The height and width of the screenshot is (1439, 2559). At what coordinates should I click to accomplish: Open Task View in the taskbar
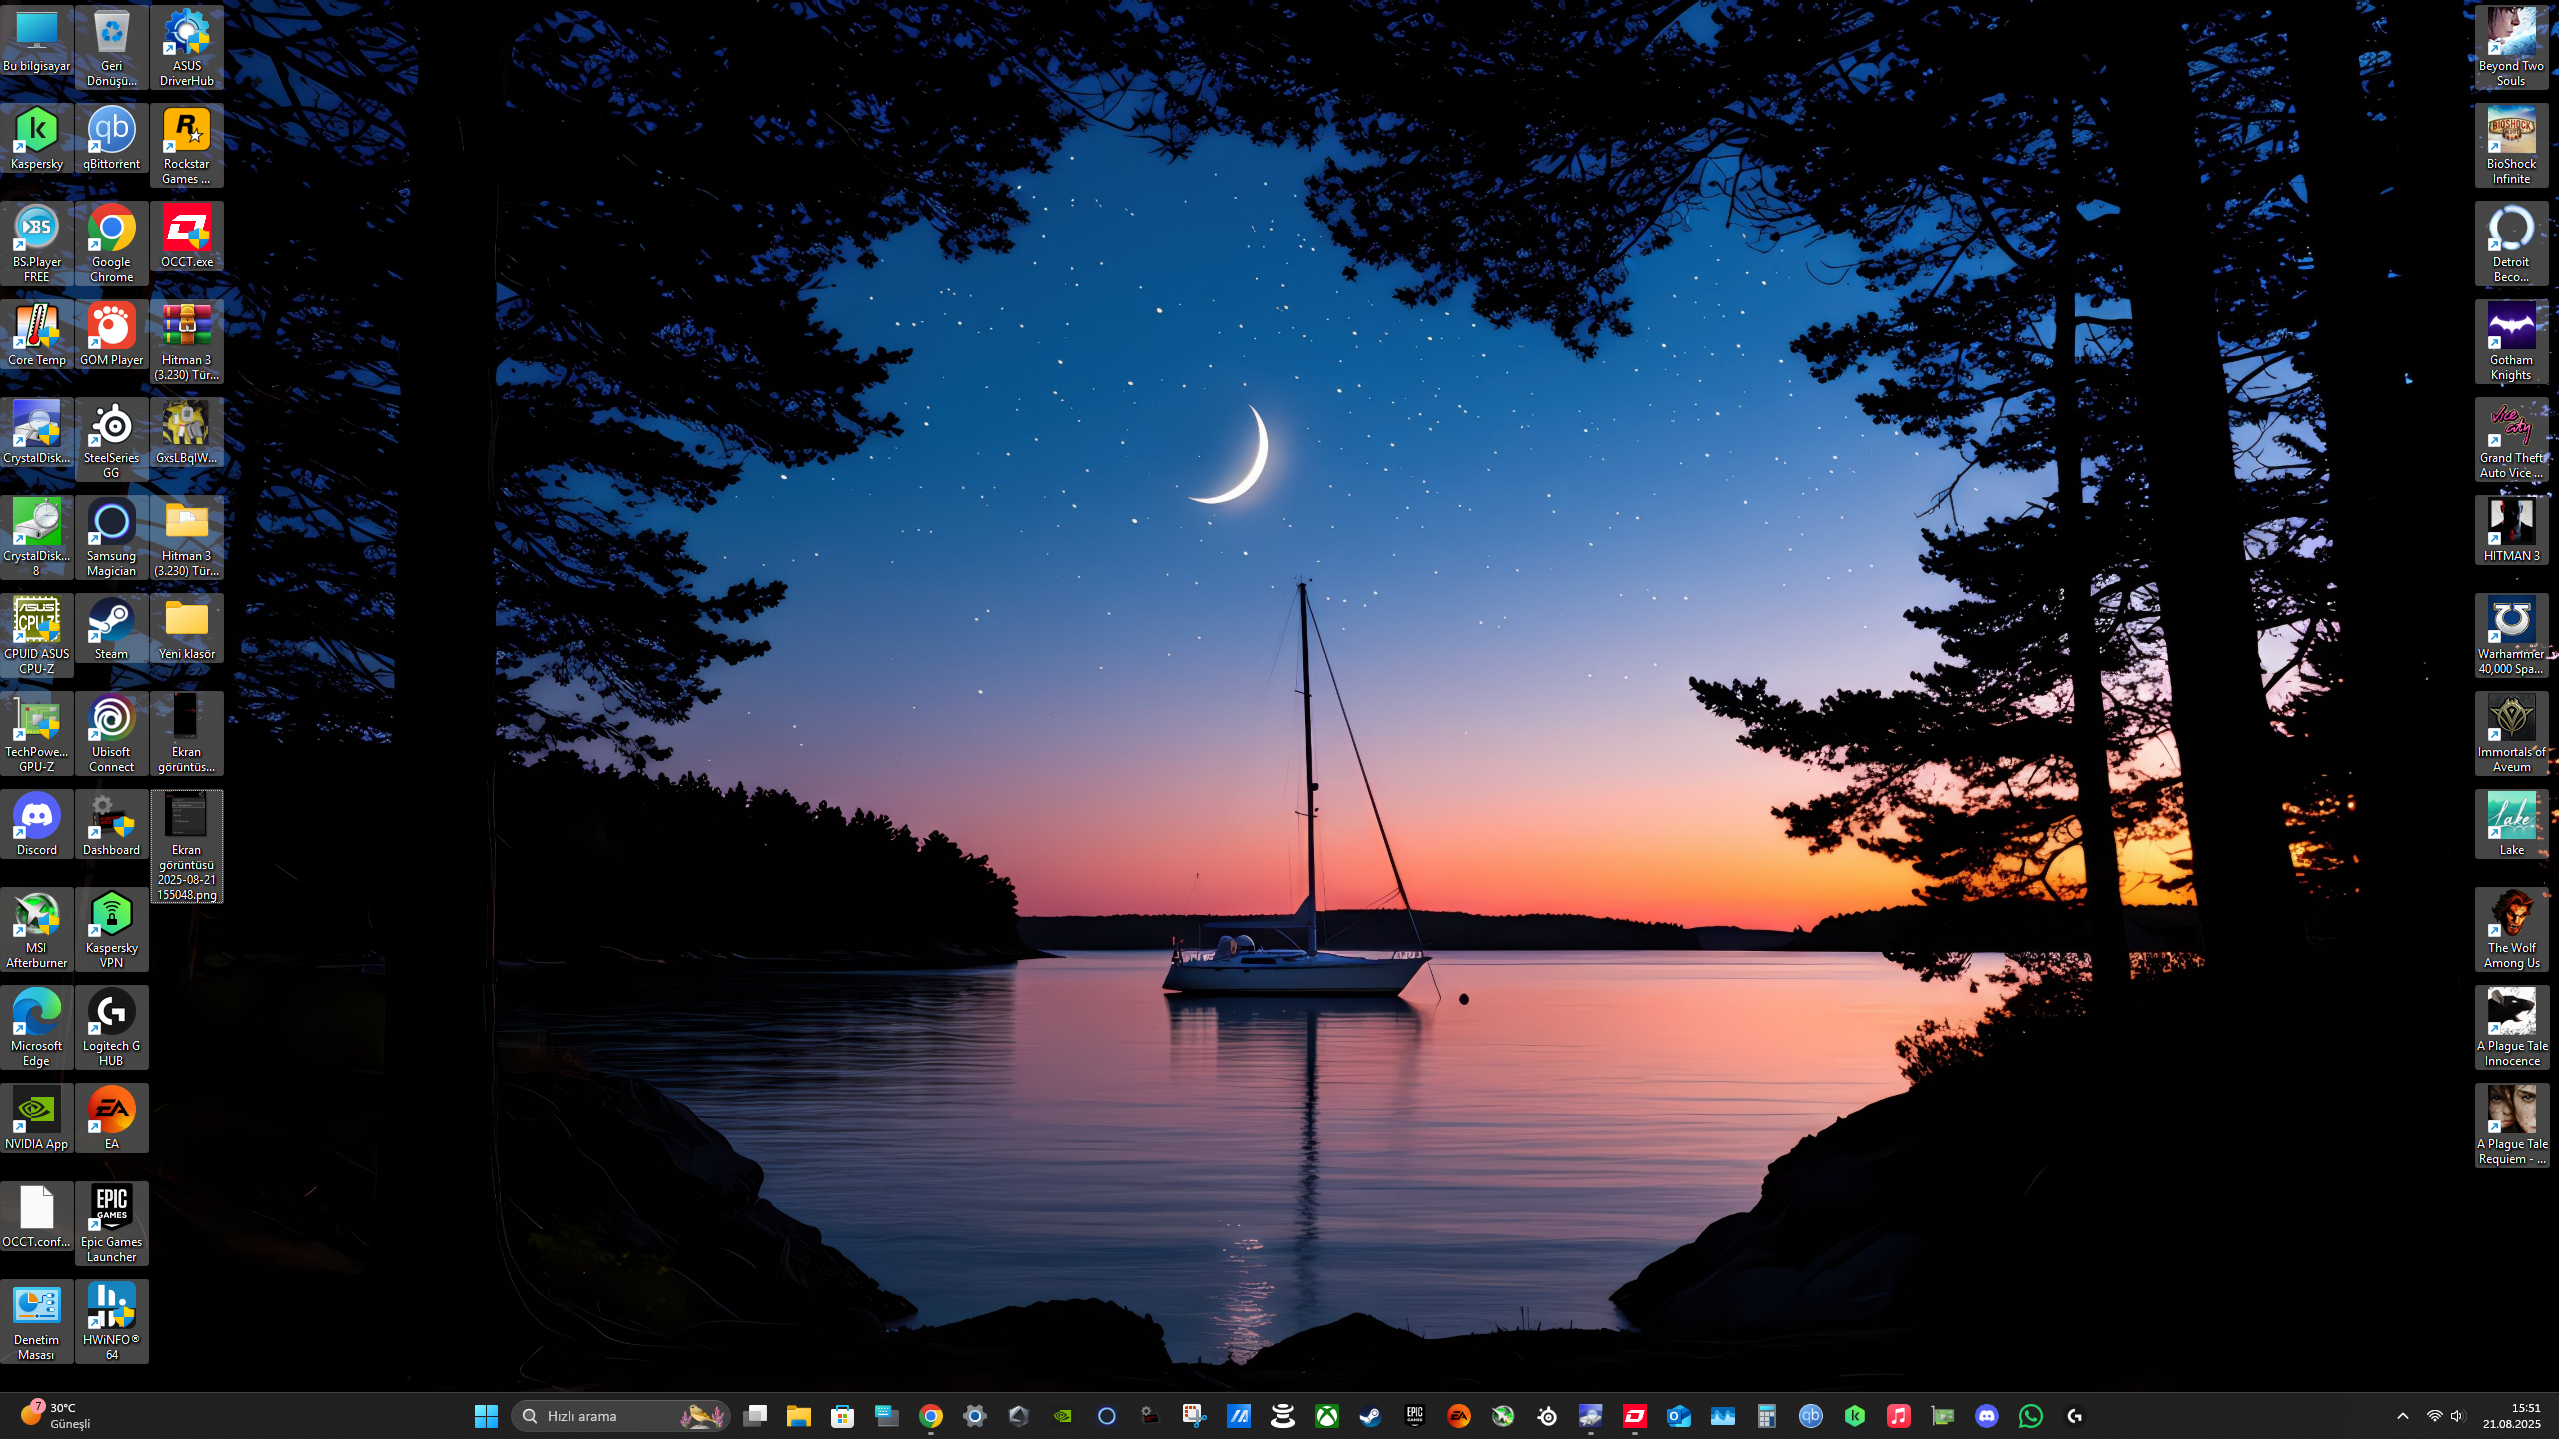coord(755,1416)
